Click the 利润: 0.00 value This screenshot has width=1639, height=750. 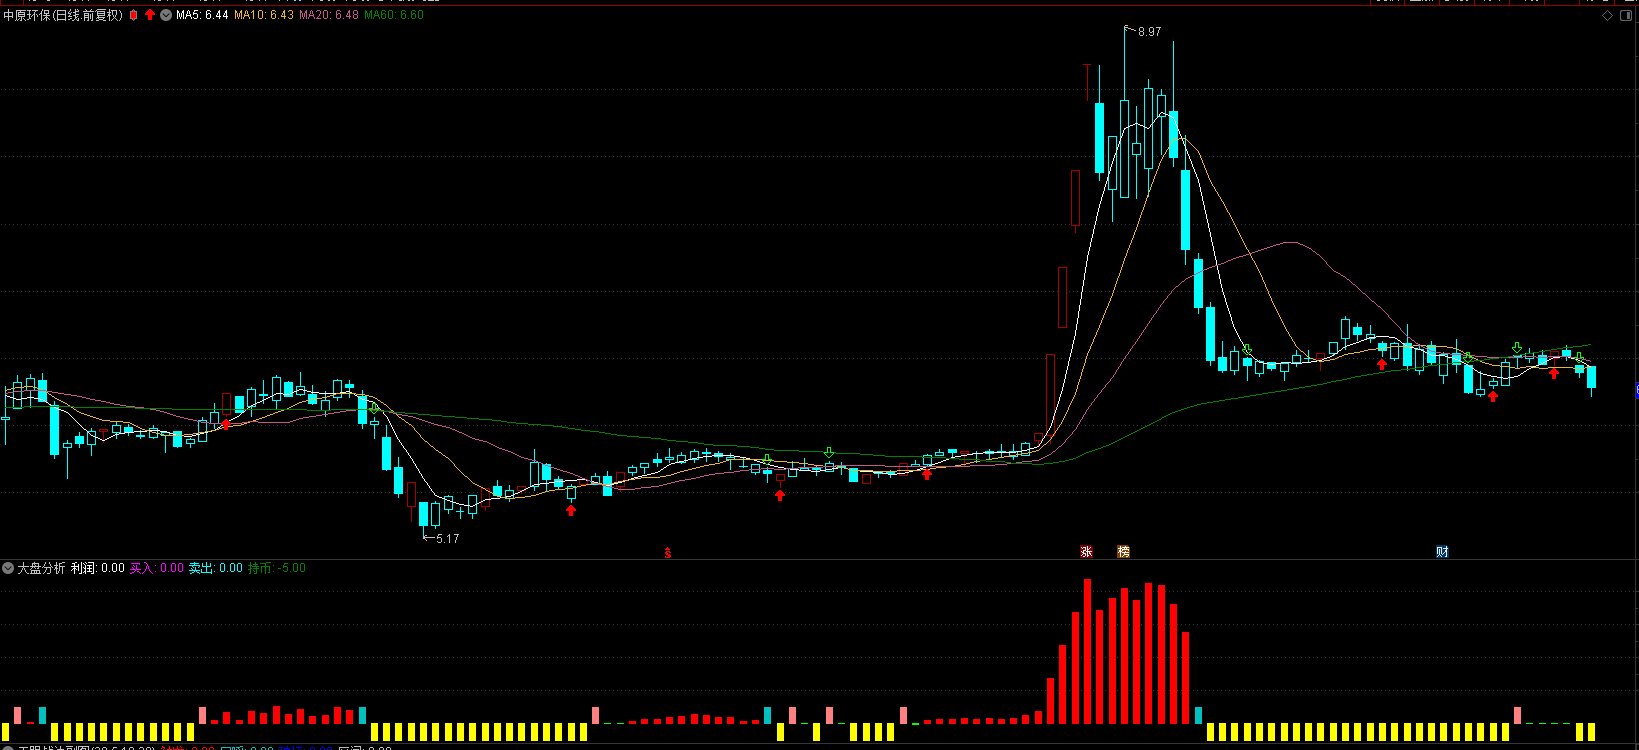pos(98,568)
